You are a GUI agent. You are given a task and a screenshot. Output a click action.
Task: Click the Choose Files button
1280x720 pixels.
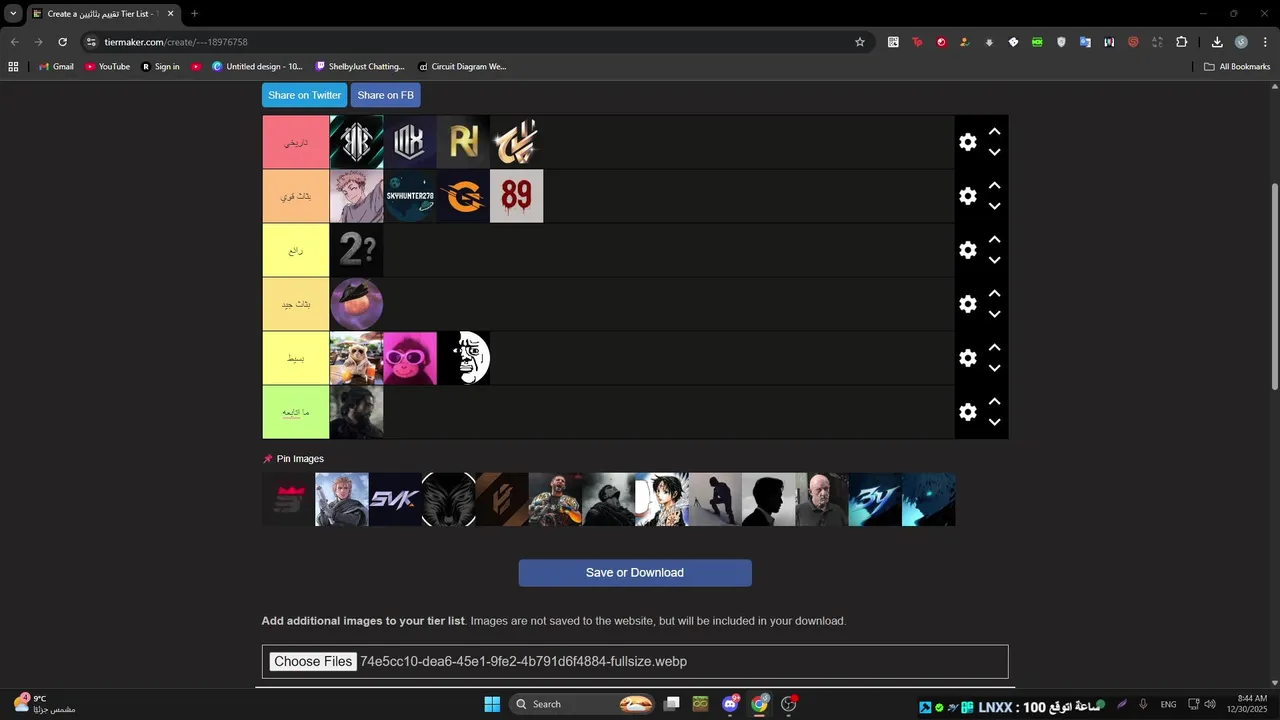click(x=313, y=661)
